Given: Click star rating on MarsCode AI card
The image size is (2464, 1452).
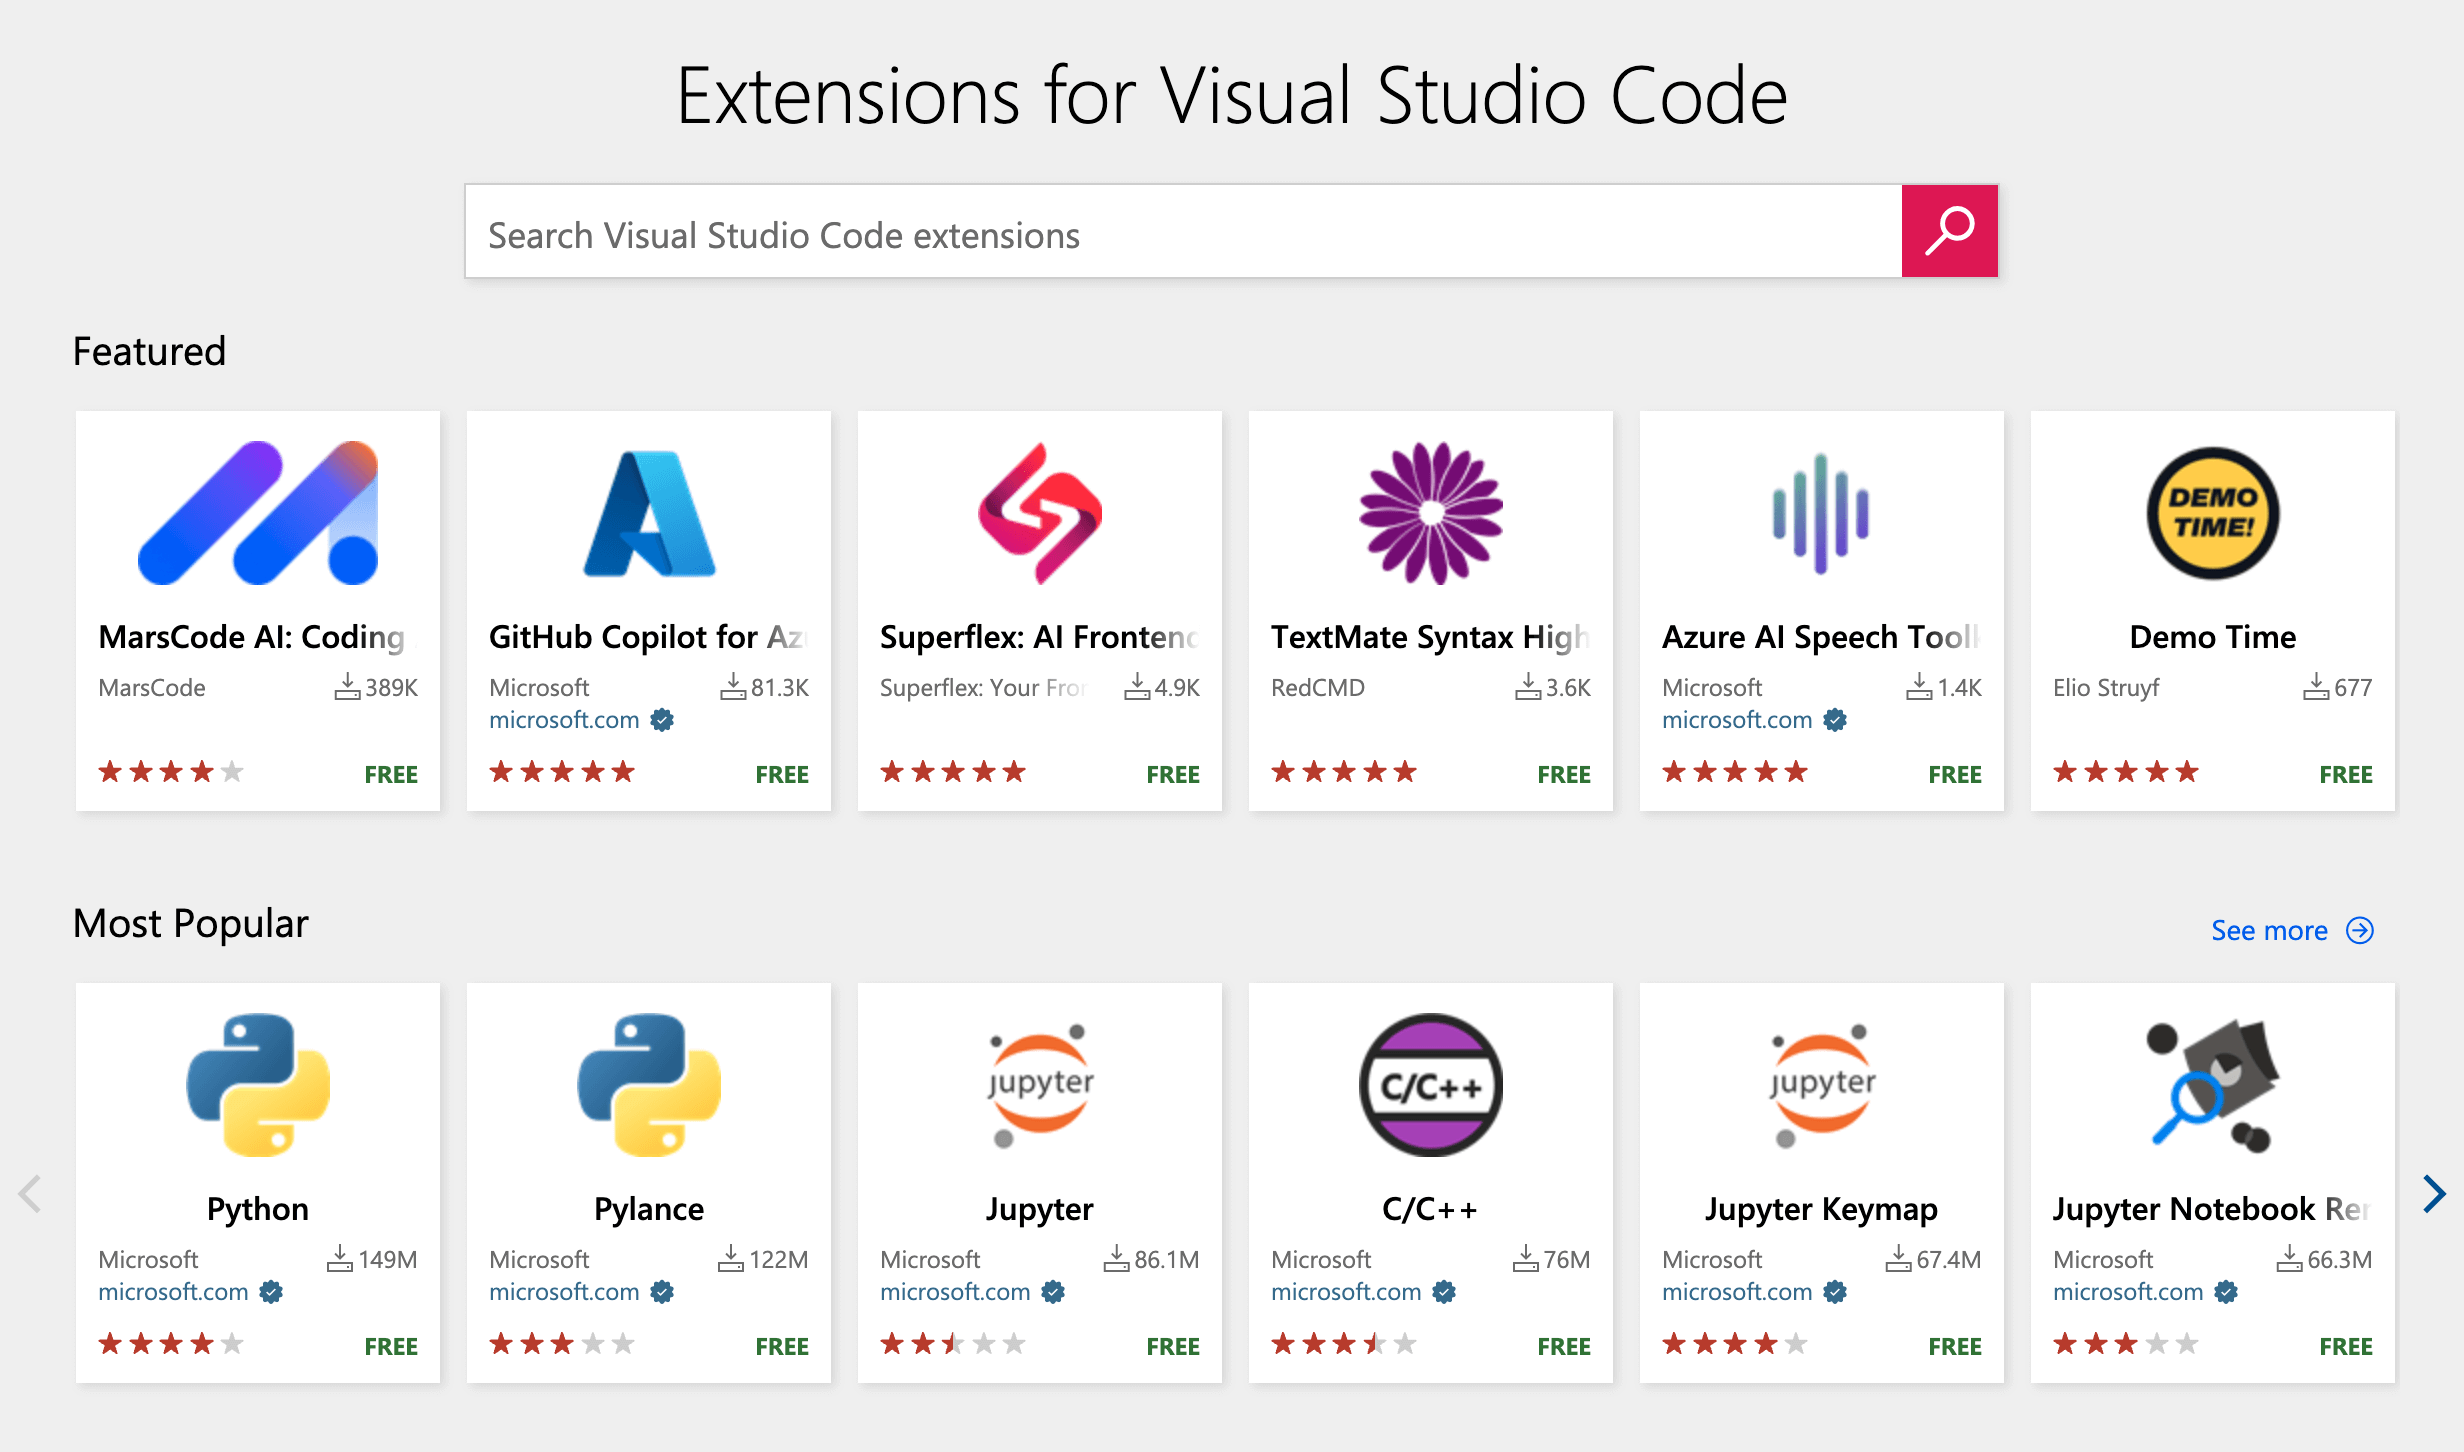Looking at the screenshot, I should (x=171, y=772).
